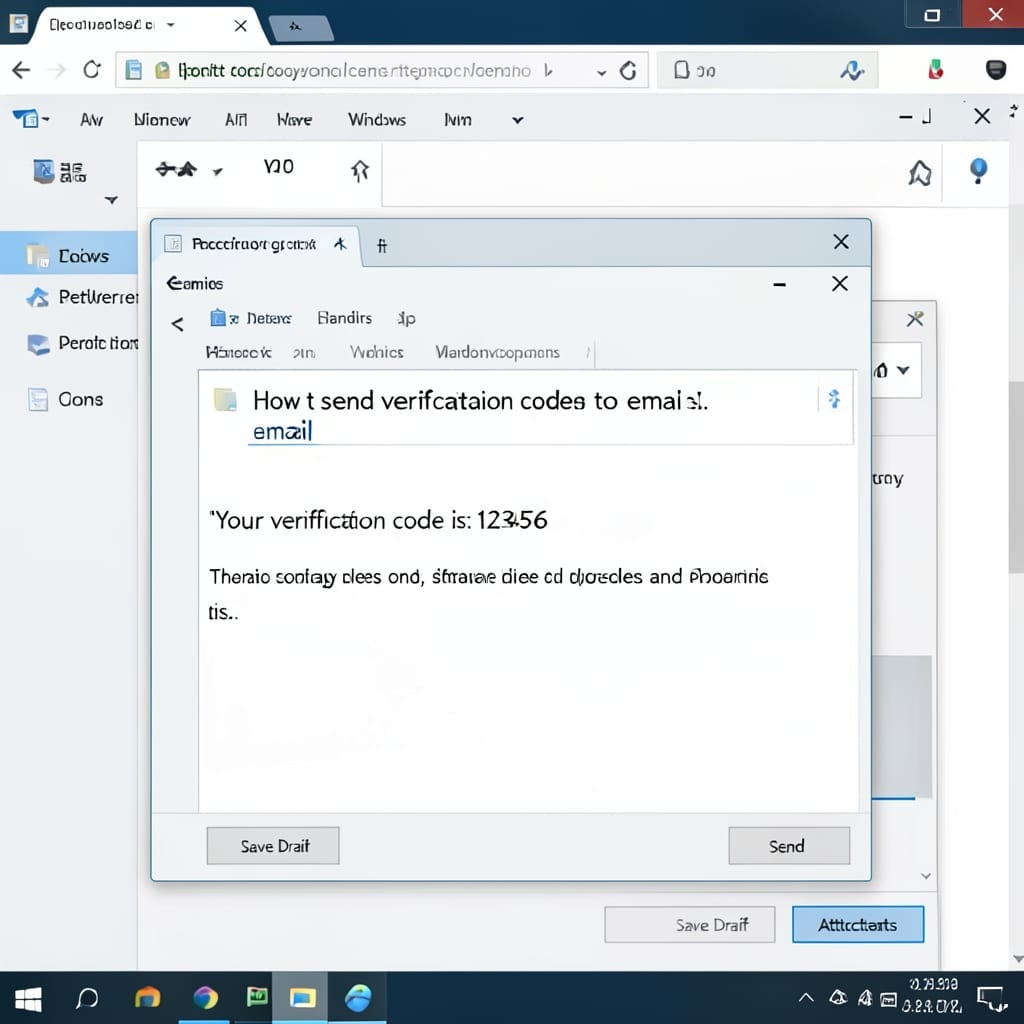1024x1024 pixels.
Task: Click the verification code message text
Action: [x=378, y=520]
